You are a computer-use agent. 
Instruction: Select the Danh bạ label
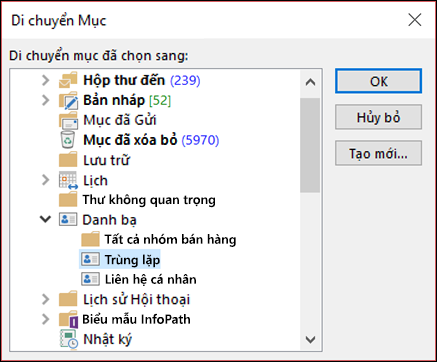(x=109, y=220)
